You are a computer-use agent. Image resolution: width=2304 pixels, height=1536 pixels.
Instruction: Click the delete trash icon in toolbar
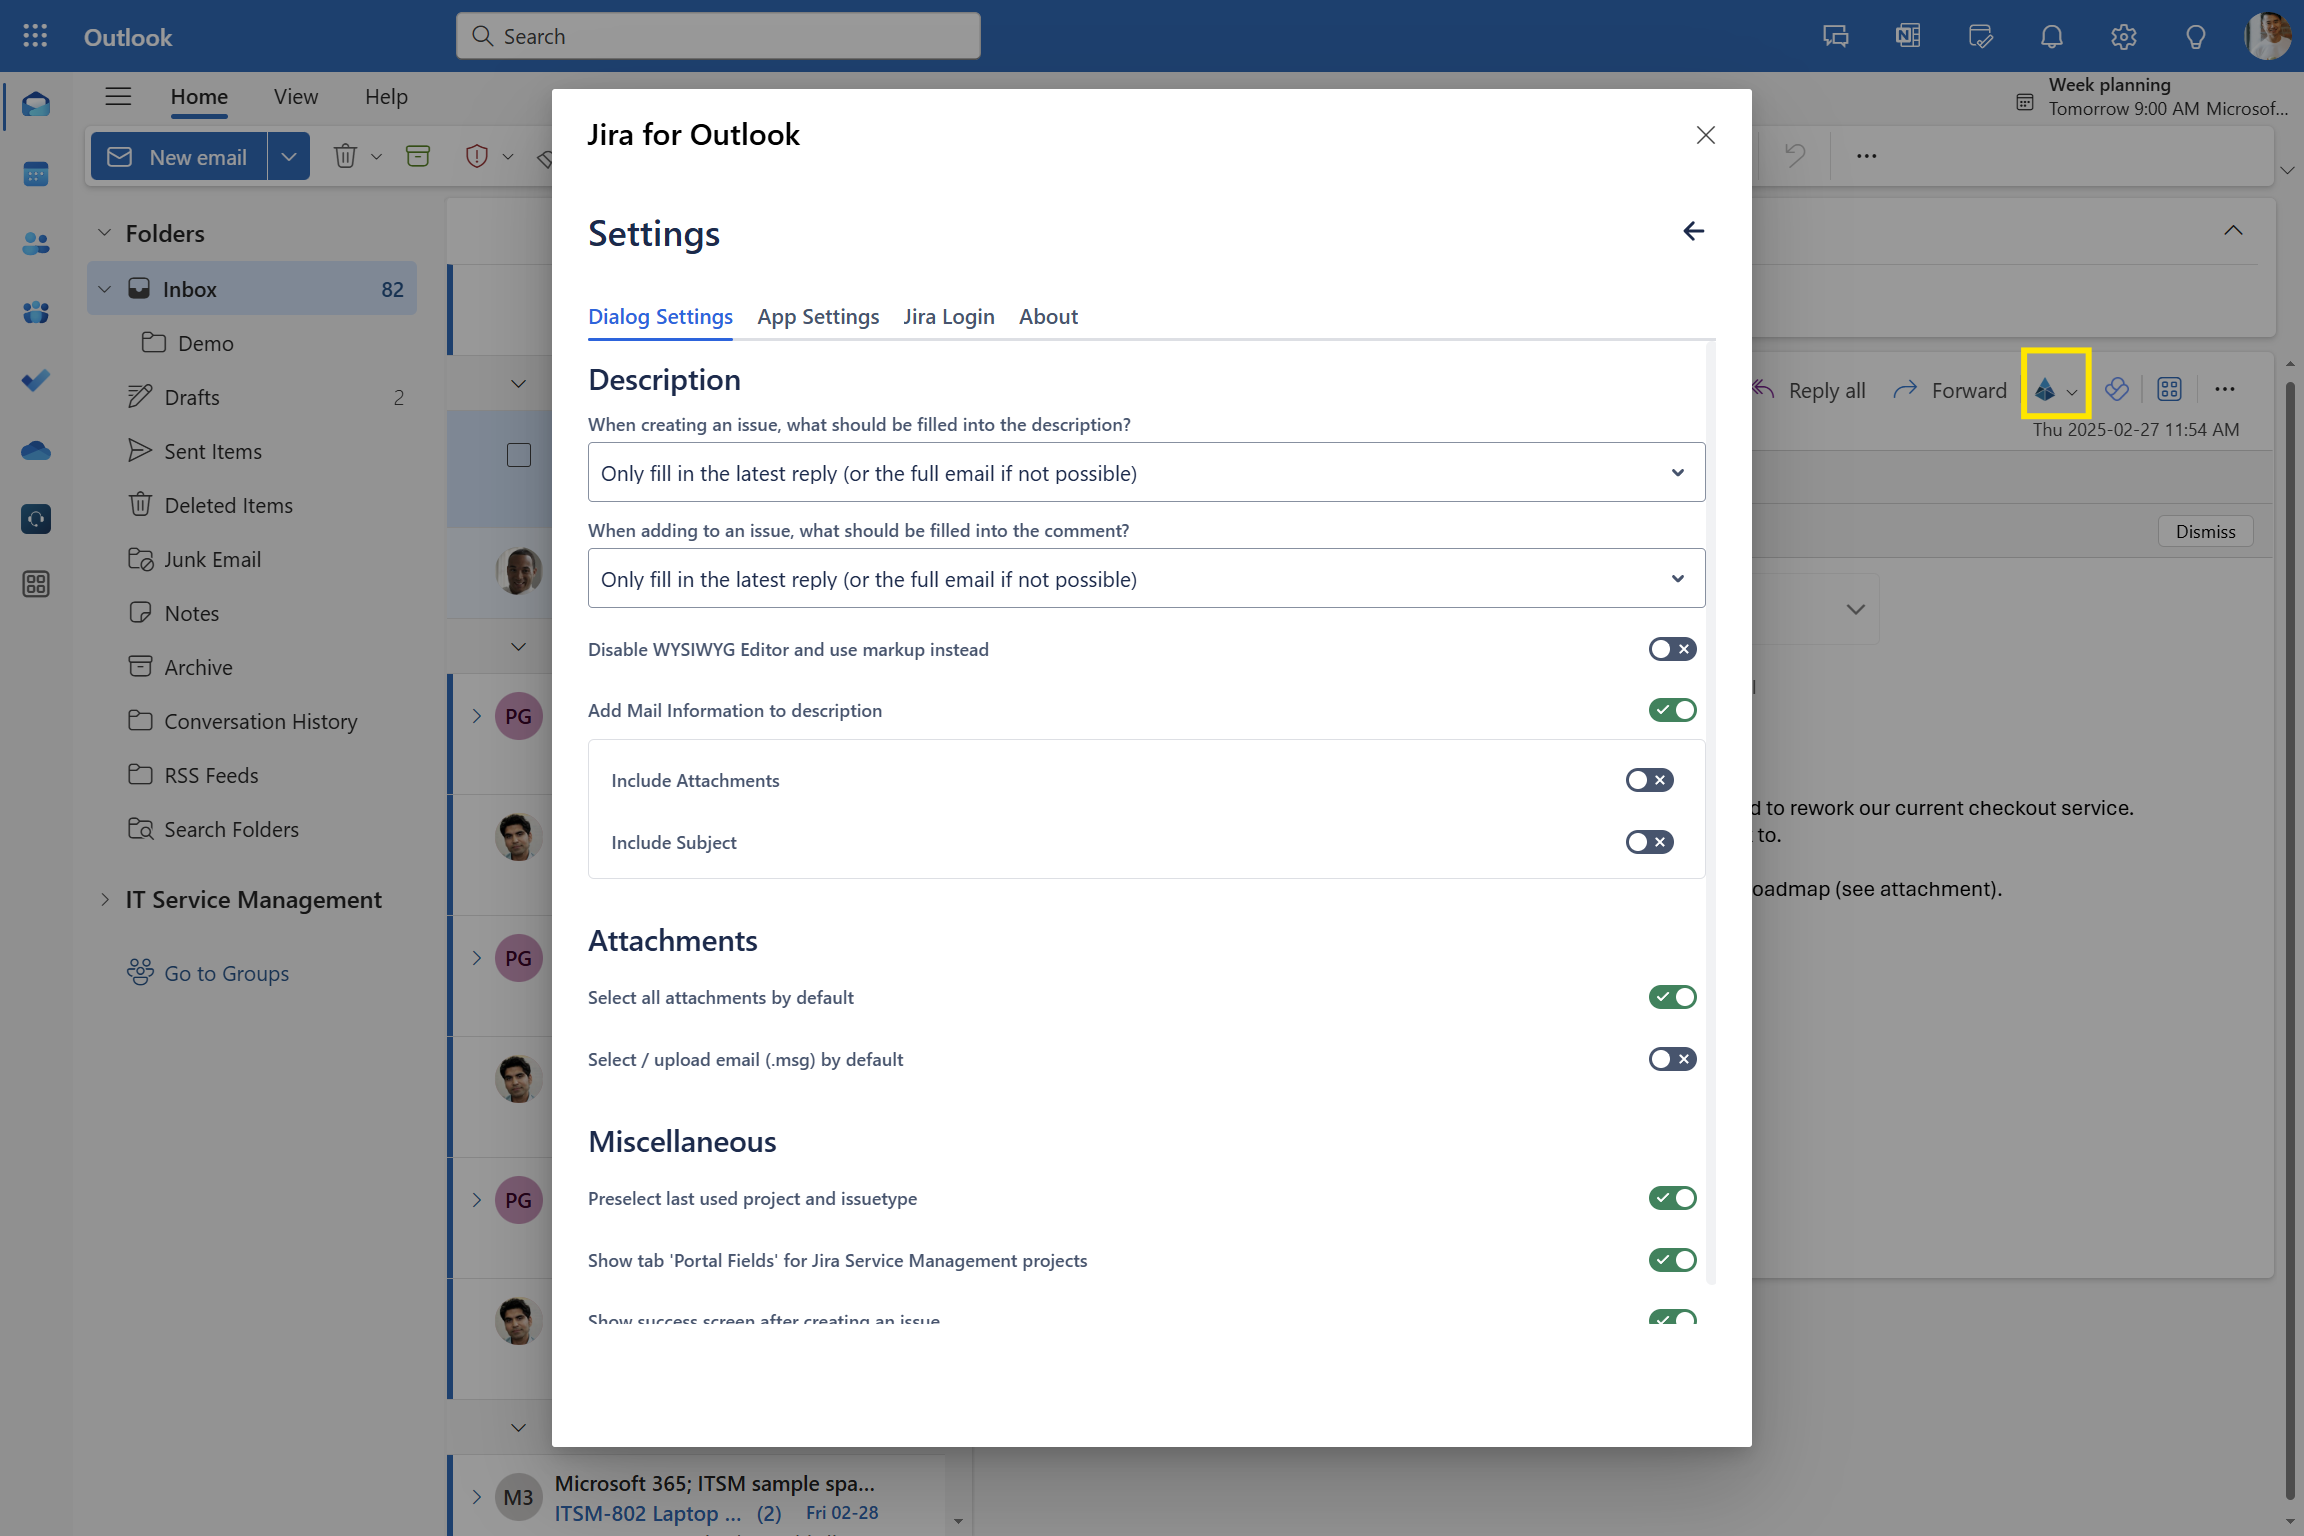[x=345, y=156]
